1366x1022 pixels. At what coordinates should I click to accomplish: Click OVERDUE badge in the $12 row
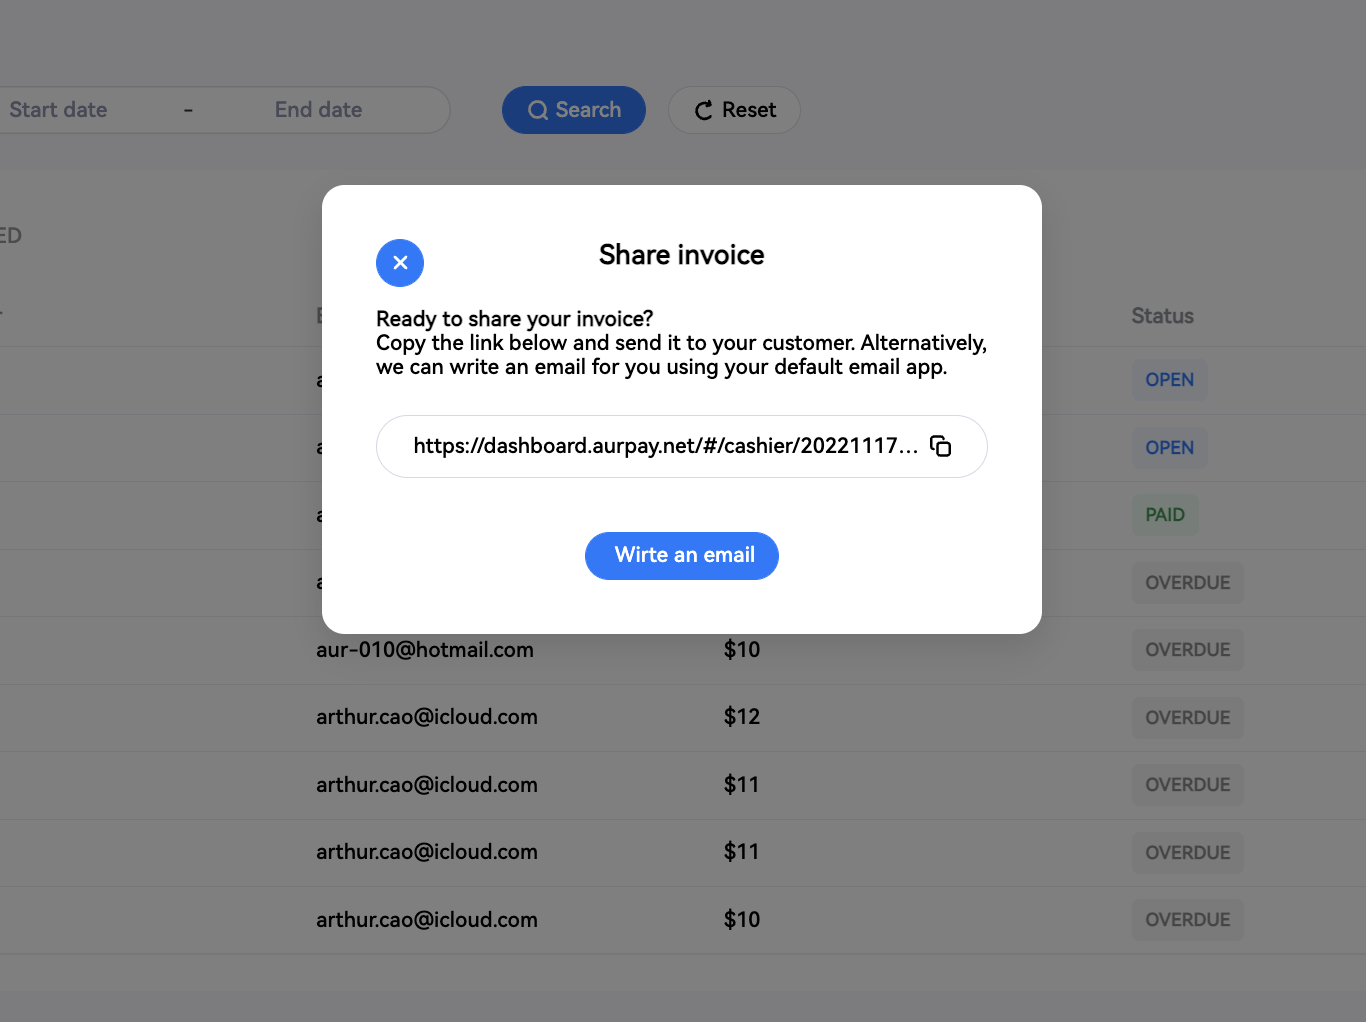(x=1187, y=718)
